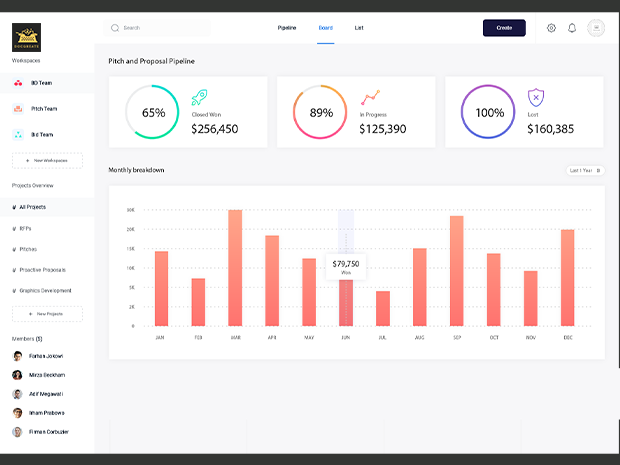Click the 65% Closed Won progress ring
620x465 pixels.
tap(152, 113)
